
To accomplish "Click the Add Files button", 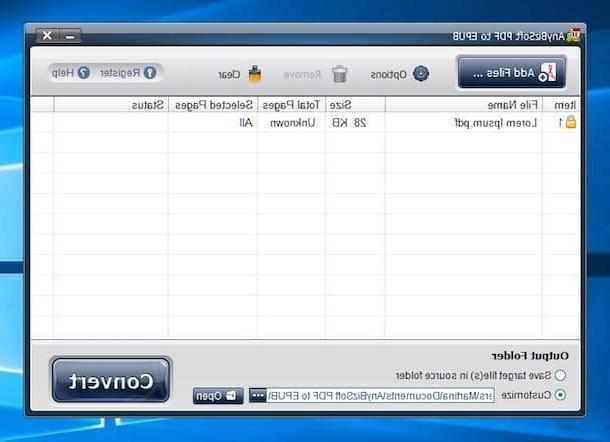I will coord(511,73).
